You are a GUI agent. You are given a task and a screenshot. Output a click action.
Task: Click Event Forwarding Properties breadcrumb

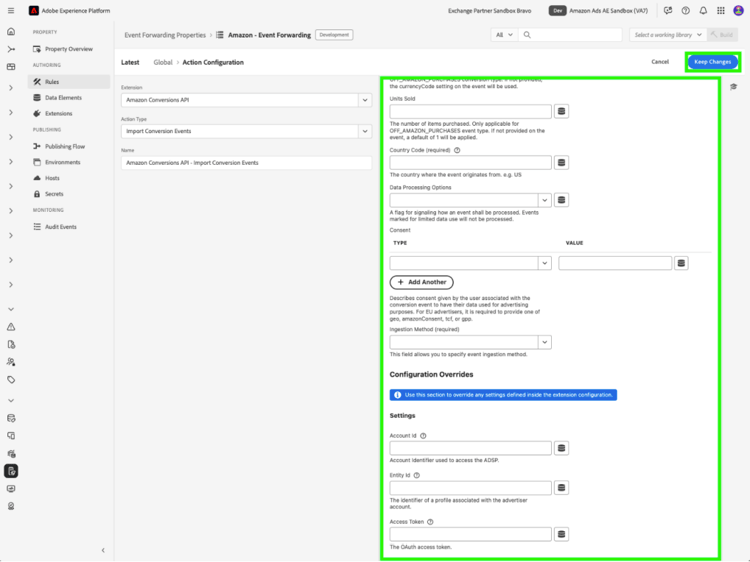click(165, 35)
